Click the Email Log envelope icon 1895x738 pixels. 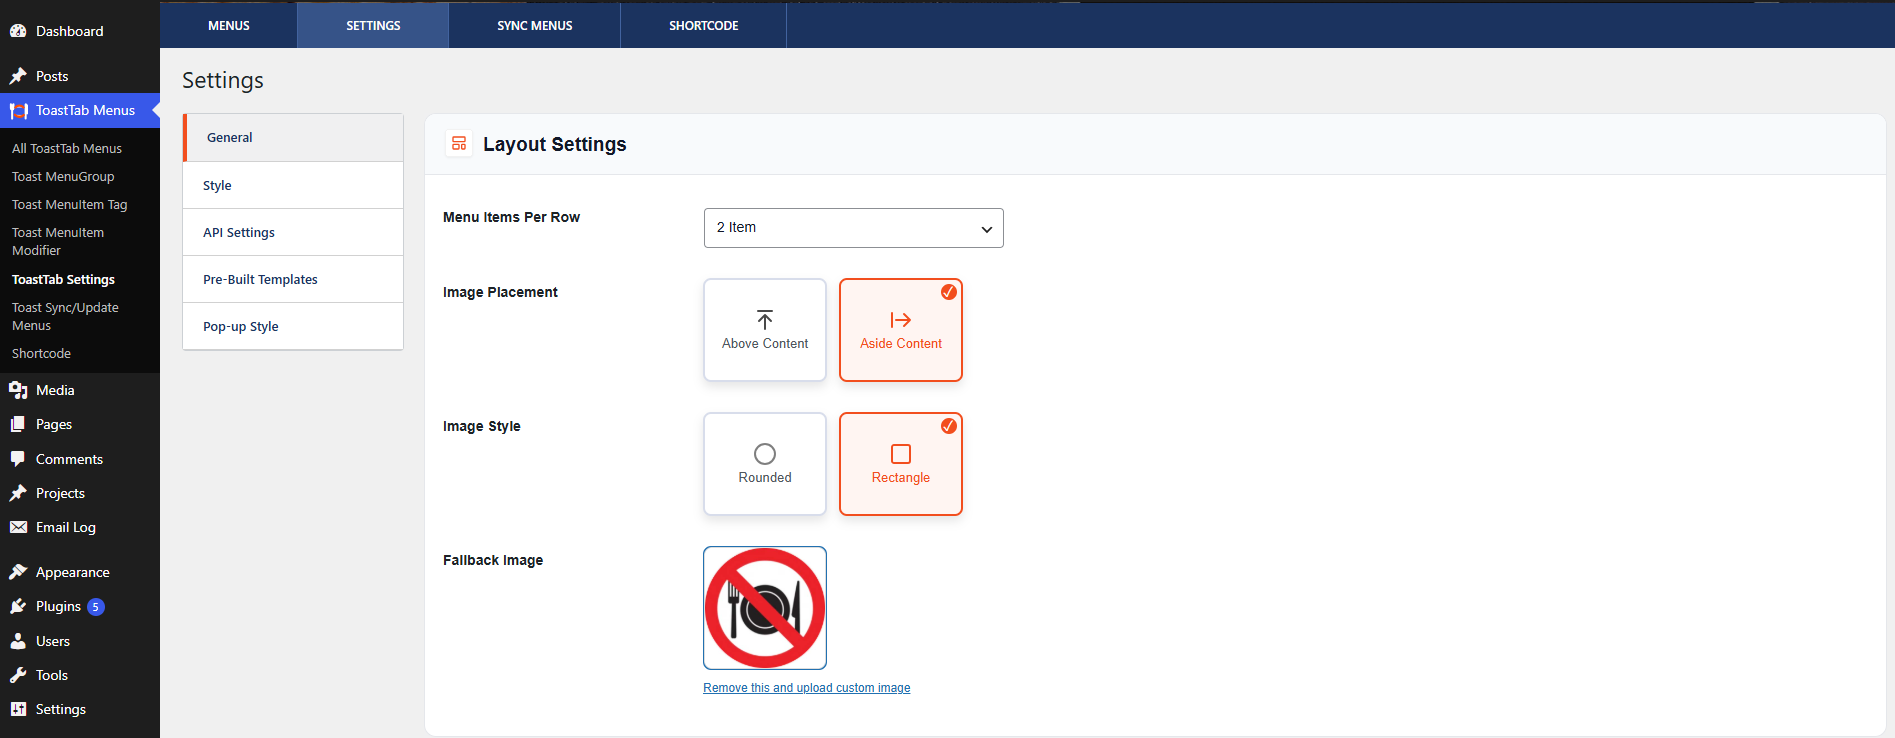18,527
